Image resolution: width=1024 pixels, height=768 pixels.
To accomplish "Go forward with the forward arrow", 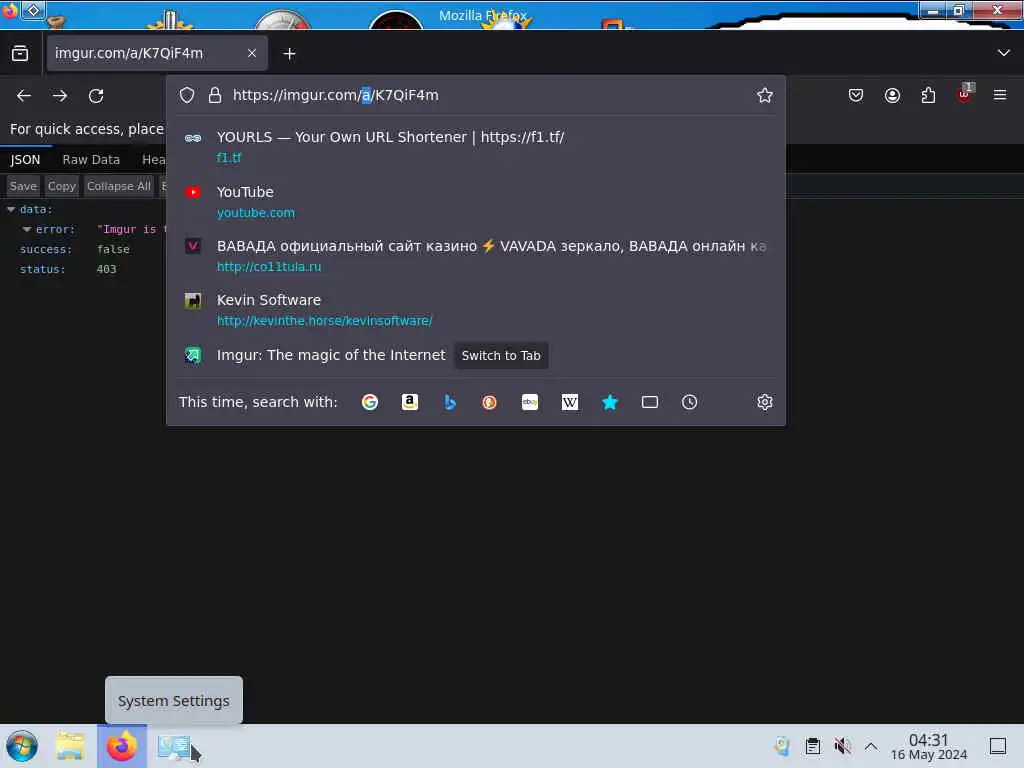I will click(60, 96).
